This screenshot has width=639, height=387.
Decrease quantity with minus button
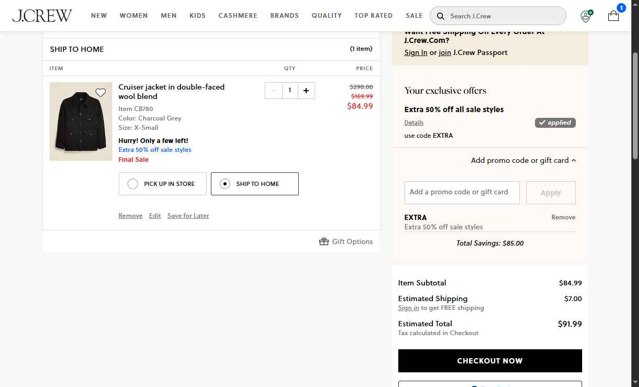pos(273,90)
